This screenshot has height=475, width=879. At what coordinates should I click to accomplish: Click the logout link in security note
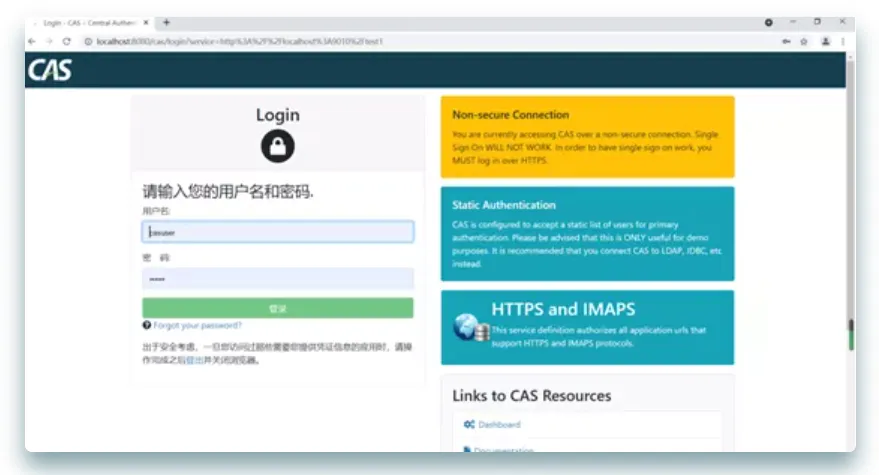[x=195, y=360]
